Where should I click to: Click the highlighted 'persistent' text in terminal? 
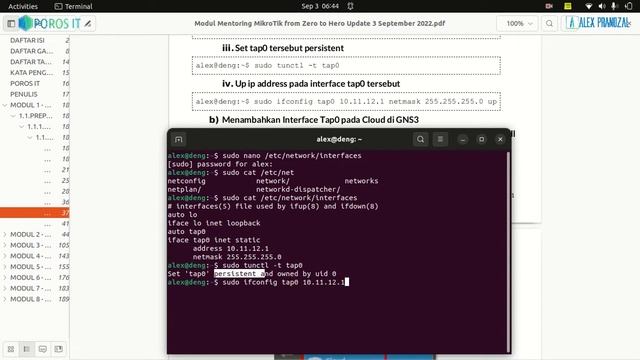pyautogui.click(x=239, y=274)
